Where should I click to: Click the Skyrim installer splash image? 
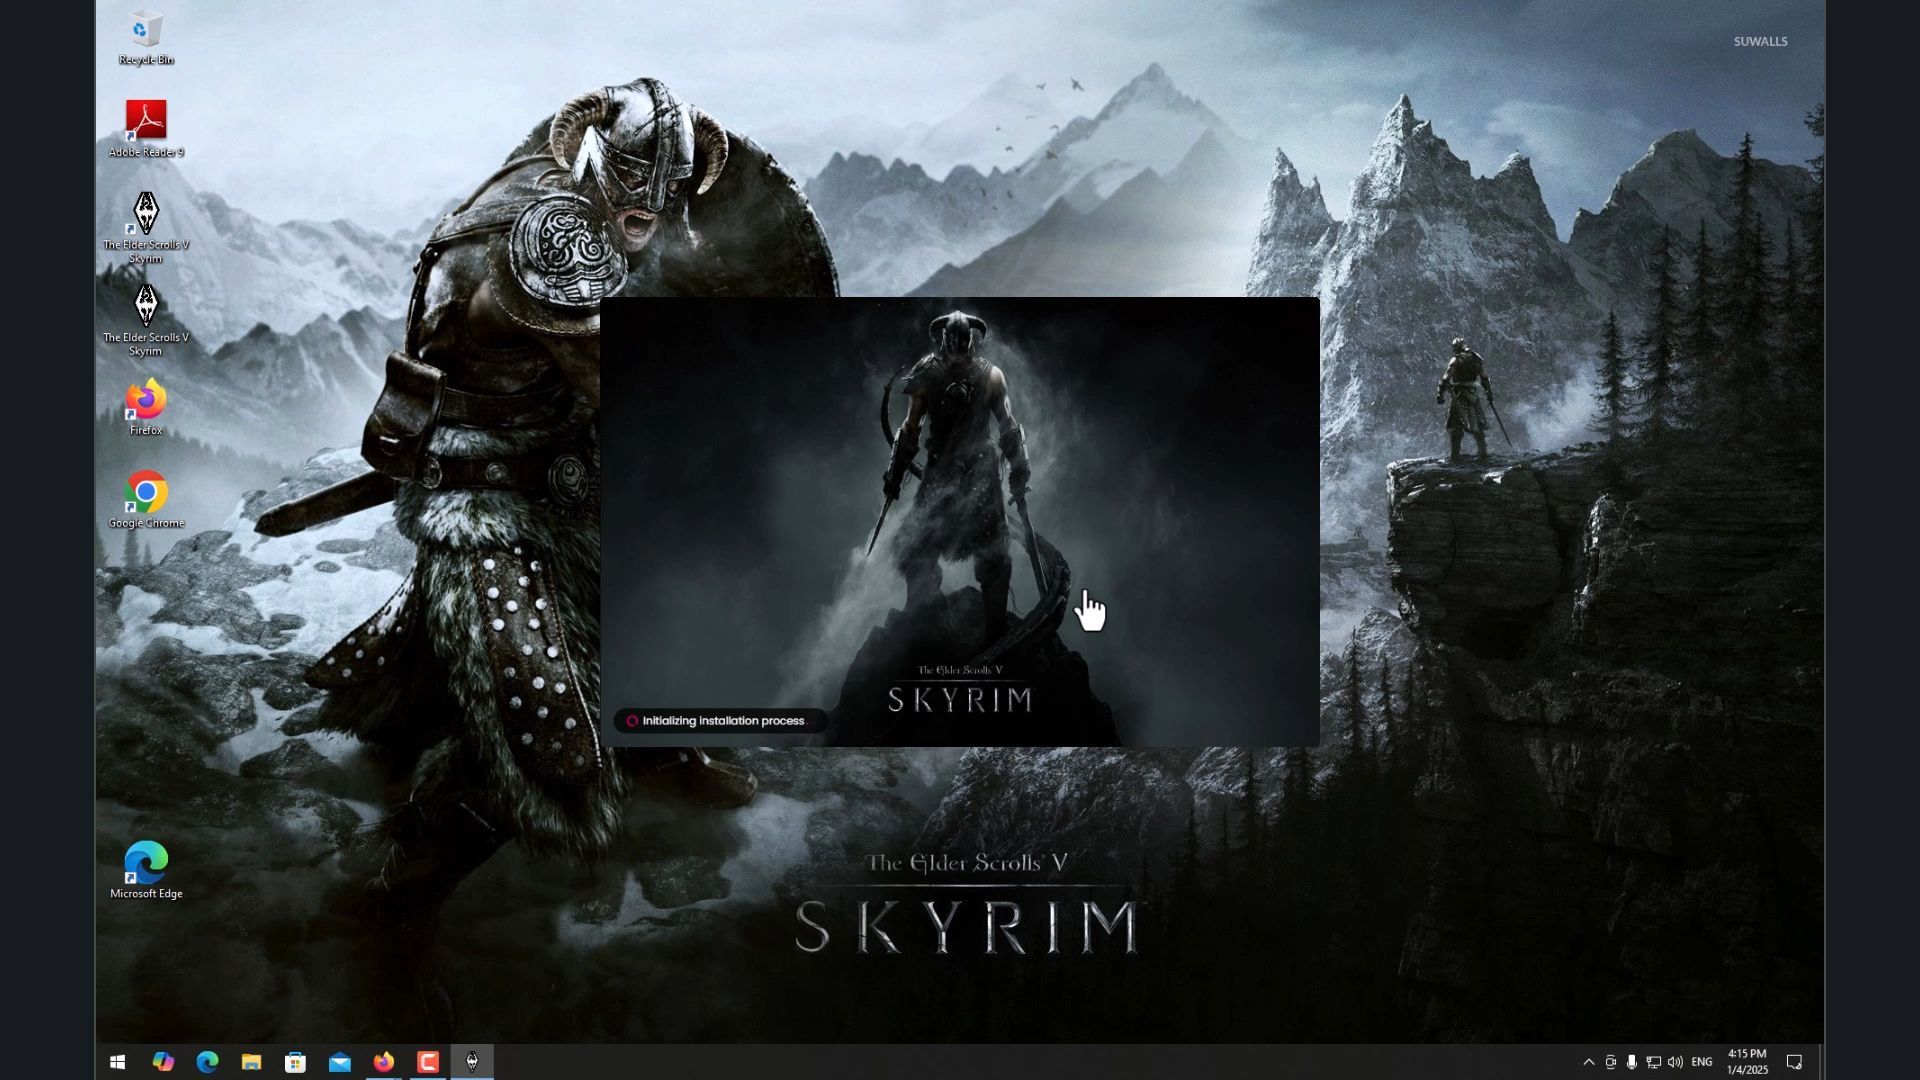pyautogui.click(x=960, y=522)
